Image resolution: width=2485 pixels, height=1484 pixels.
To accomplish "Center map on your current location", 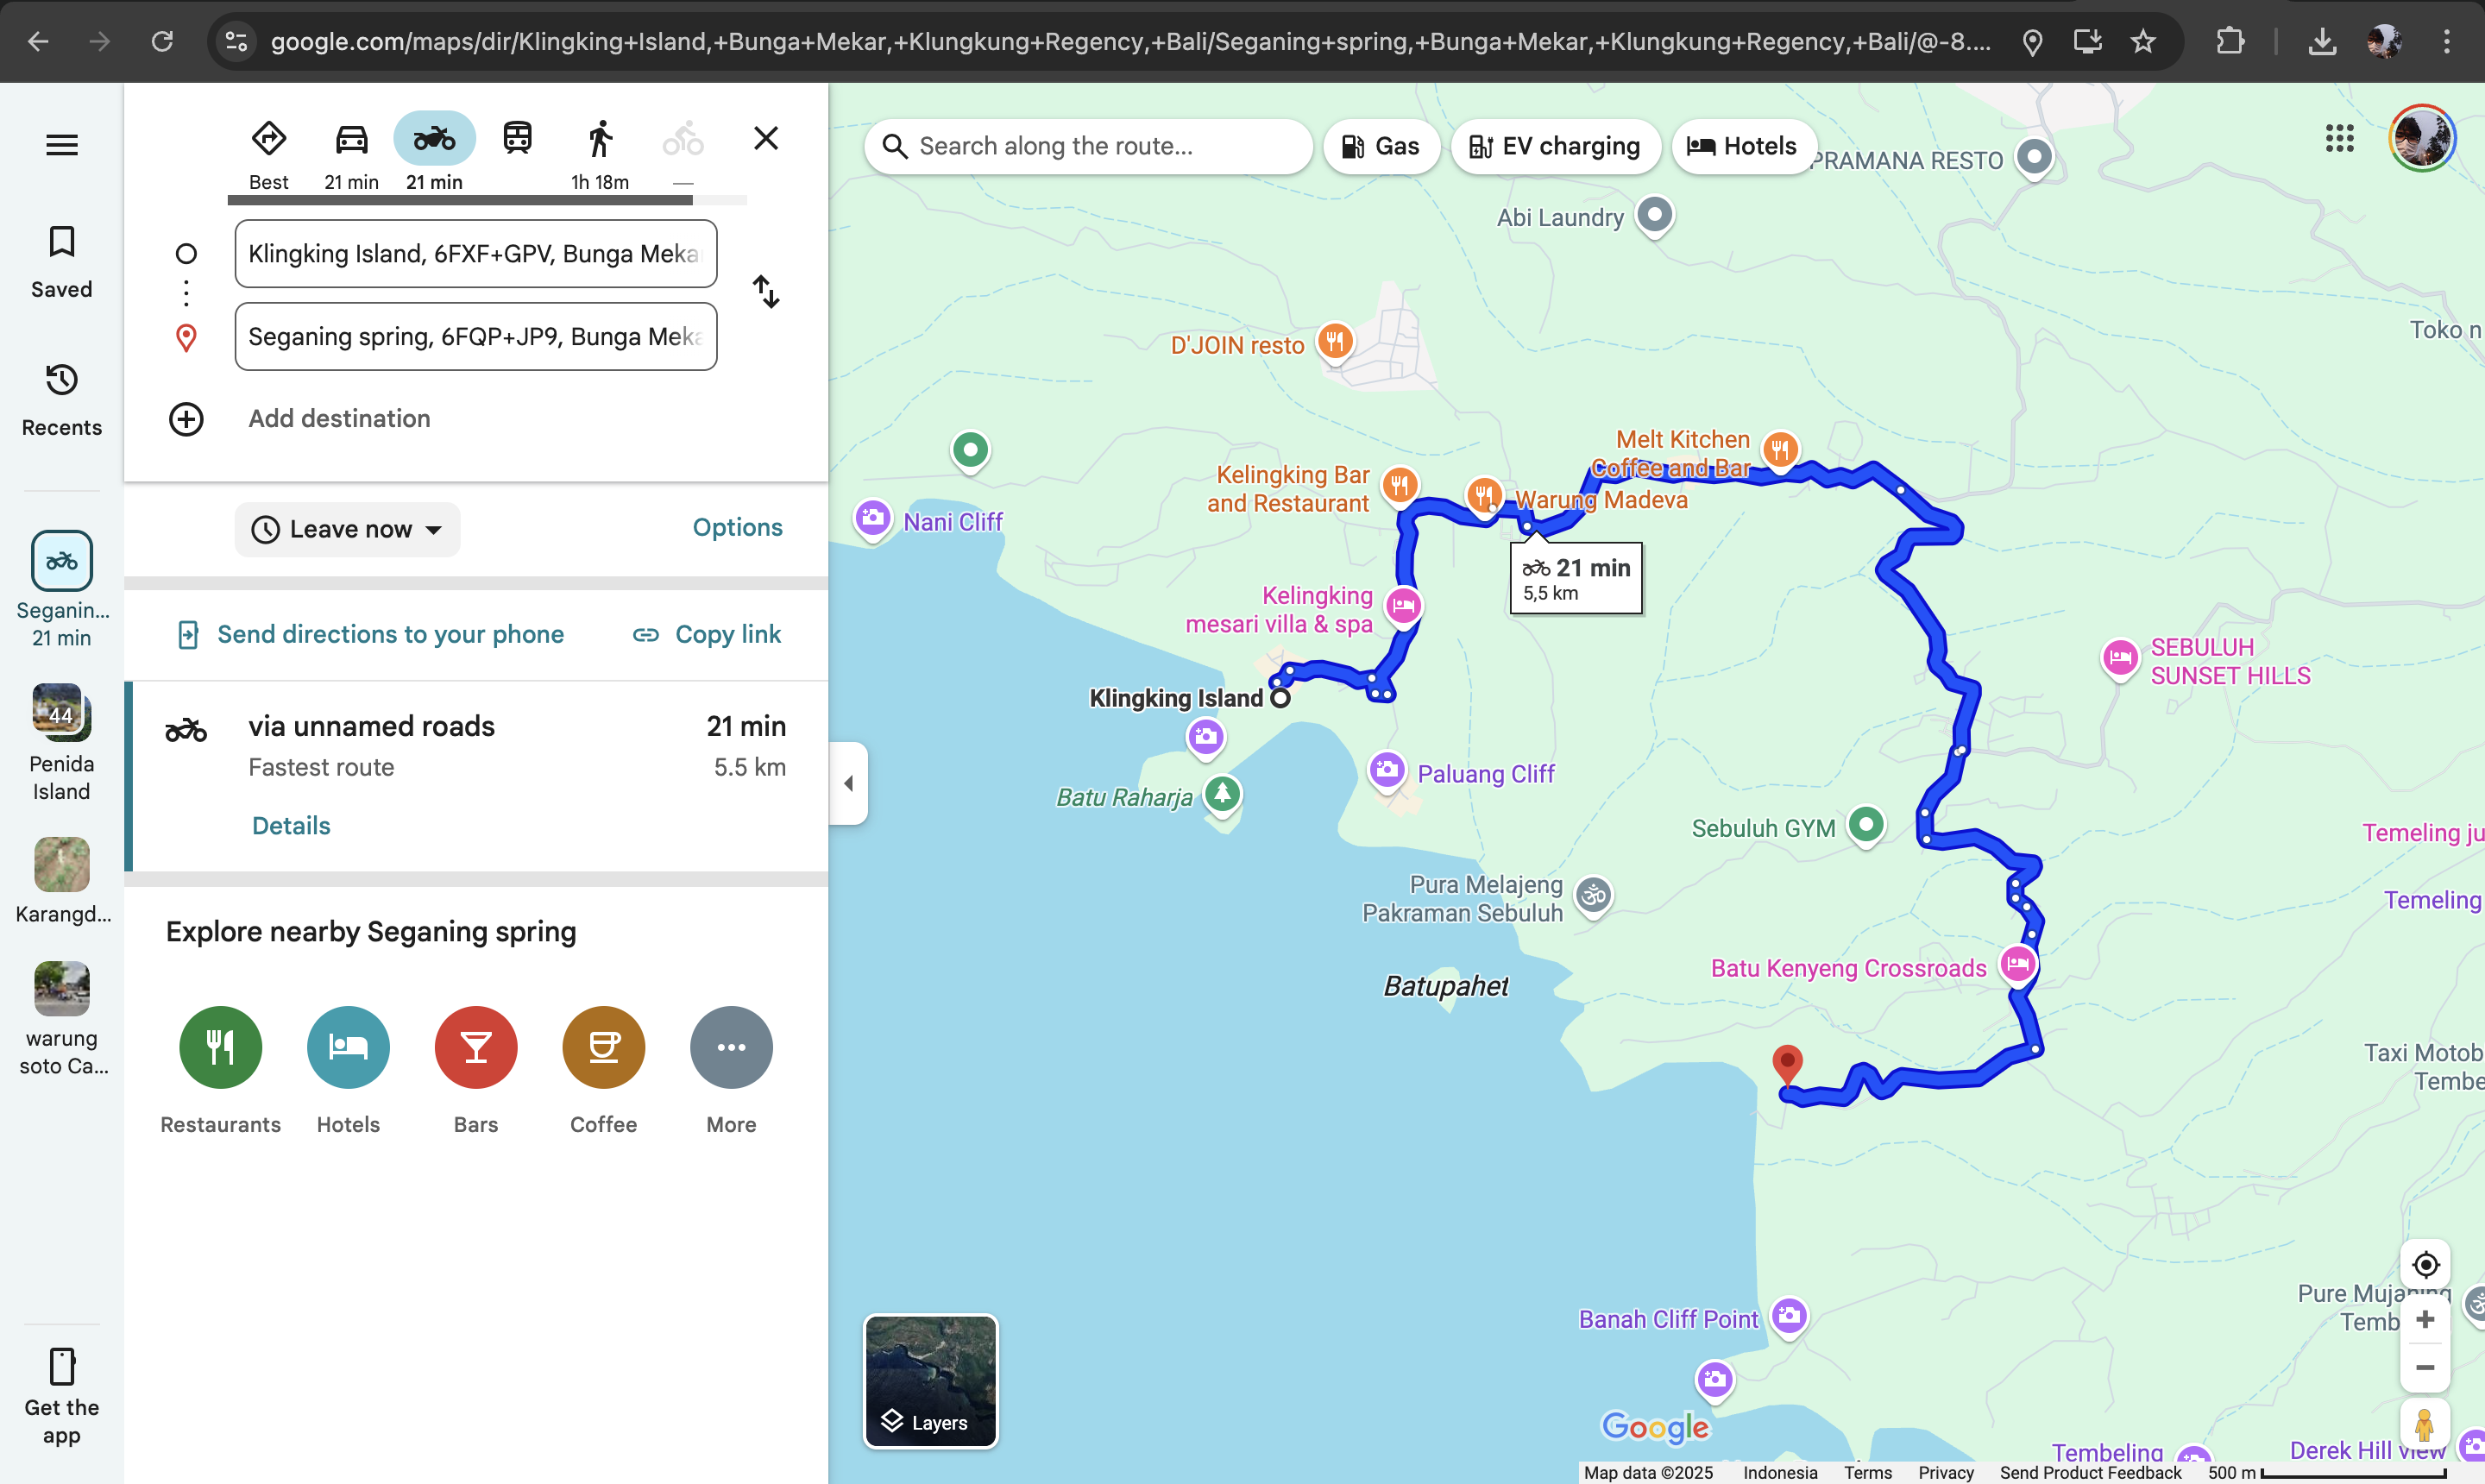I will coord(2424,1265).
